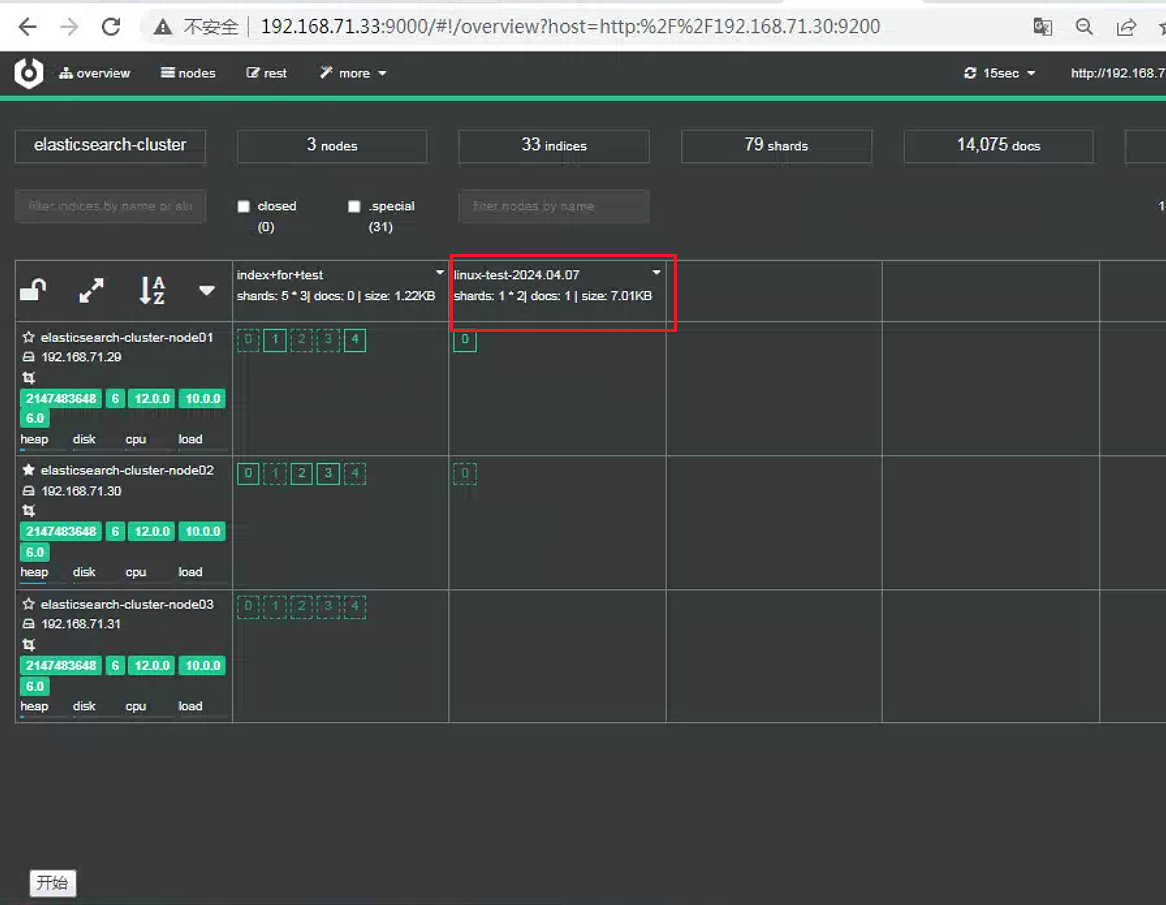The height and width of the screenshot is (905, 1166).
Task: Click the Cerebro logo icon
Action: [28, 73]
